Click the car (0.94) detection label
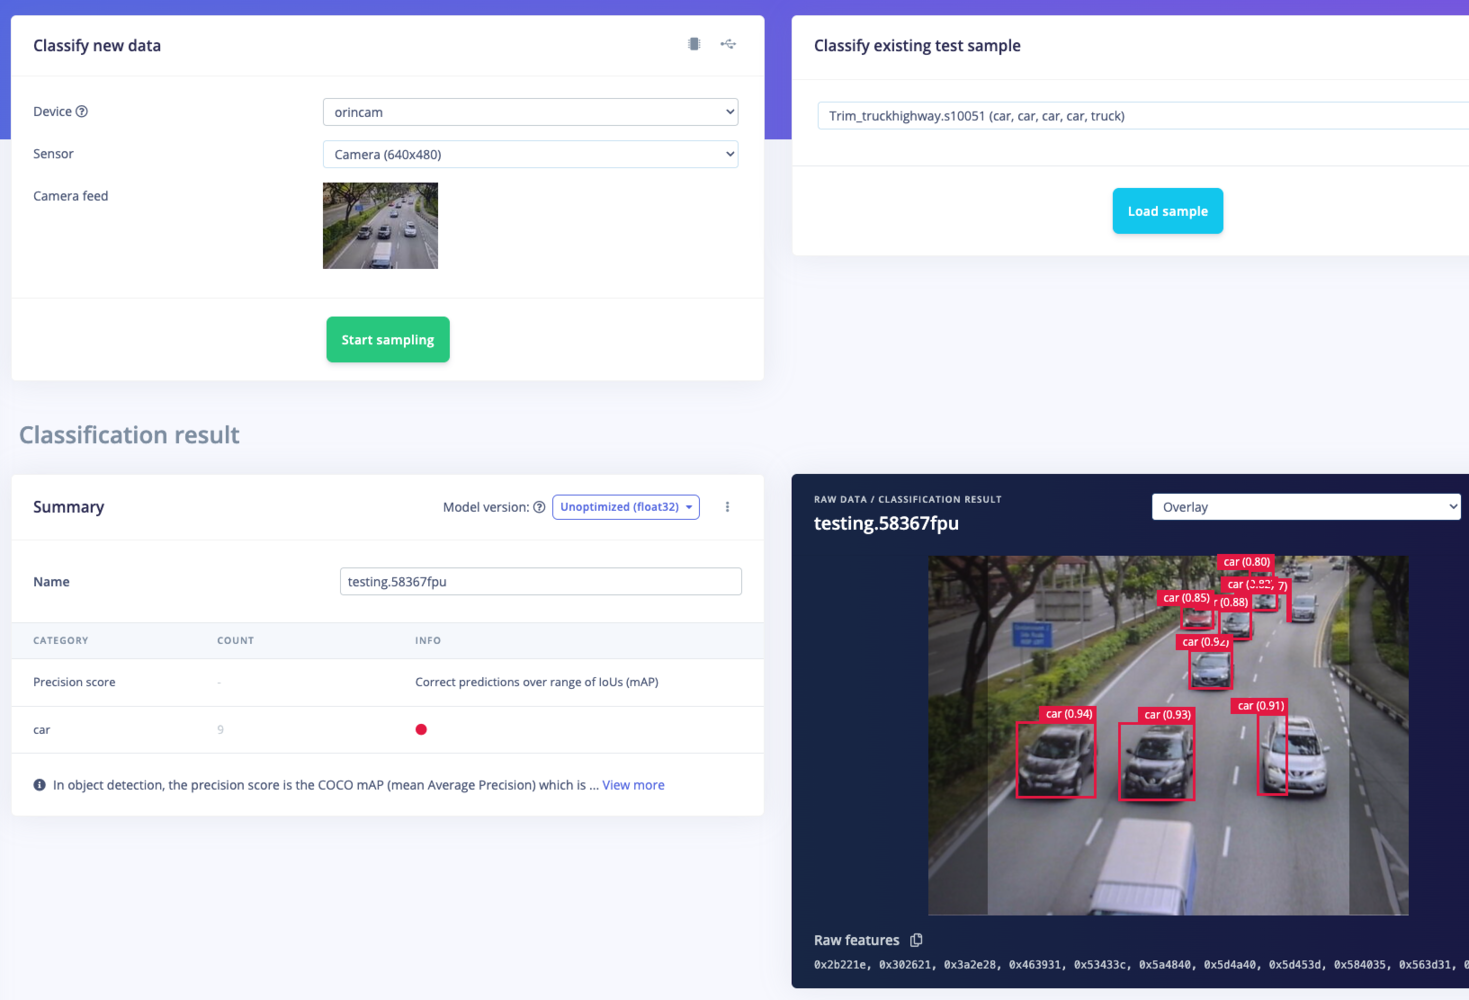The image size is (1469, 1000). click(x=1069, y=714)
